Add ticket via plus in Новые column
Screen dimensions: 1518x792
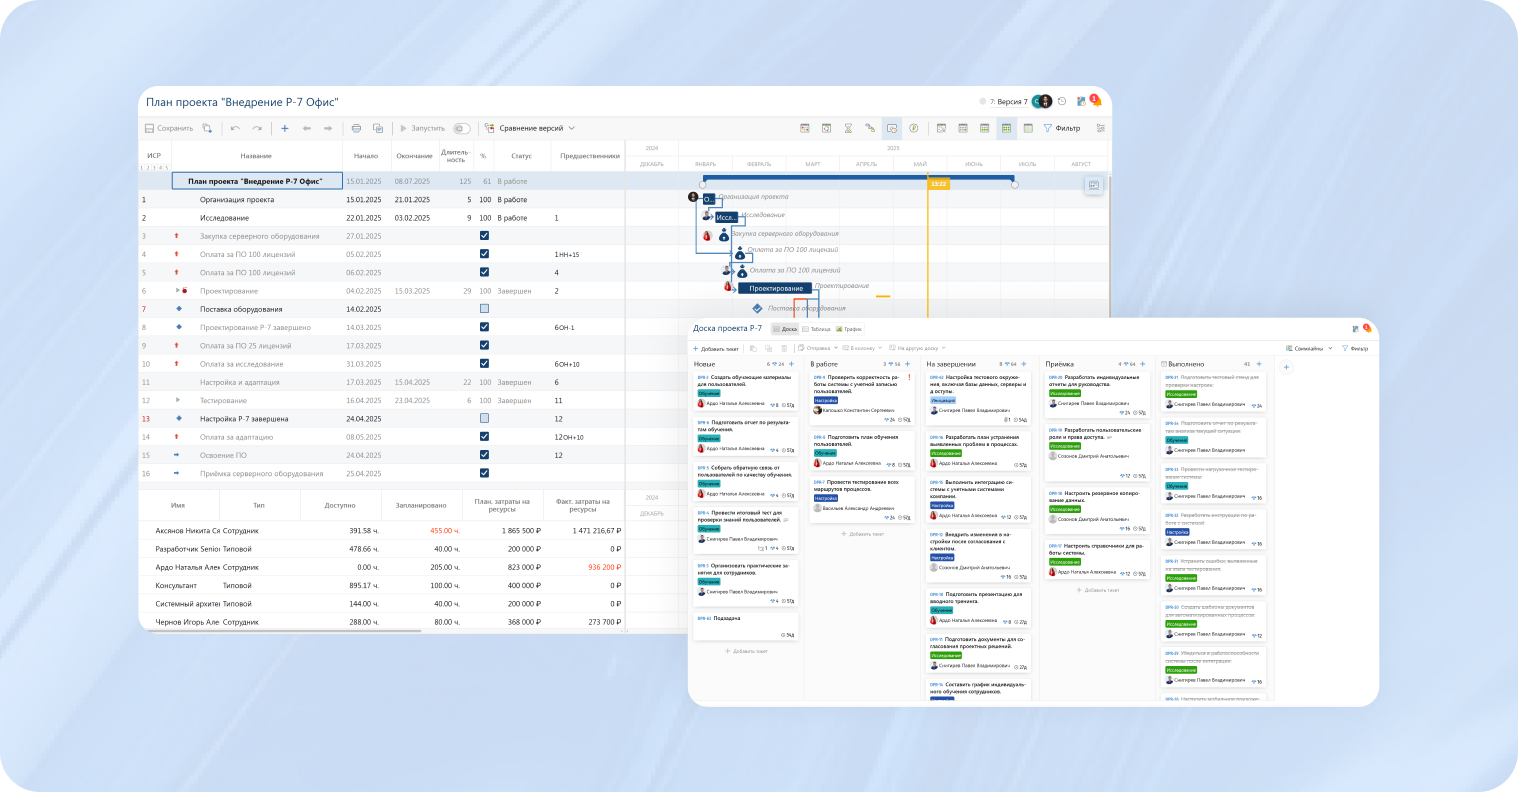[x=792, y=364]
